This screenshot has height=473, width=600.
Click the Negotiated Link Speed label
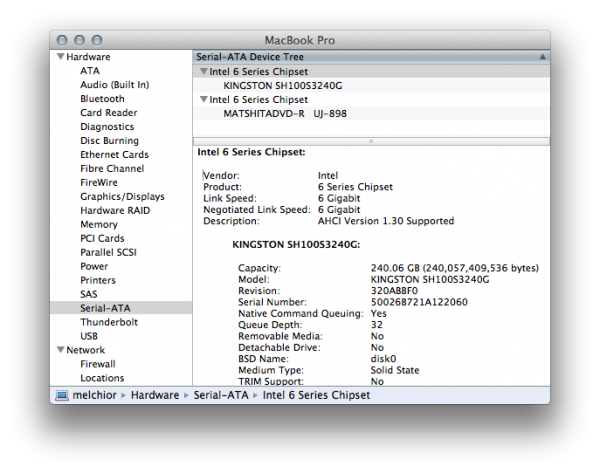click(x=257, y=210)
